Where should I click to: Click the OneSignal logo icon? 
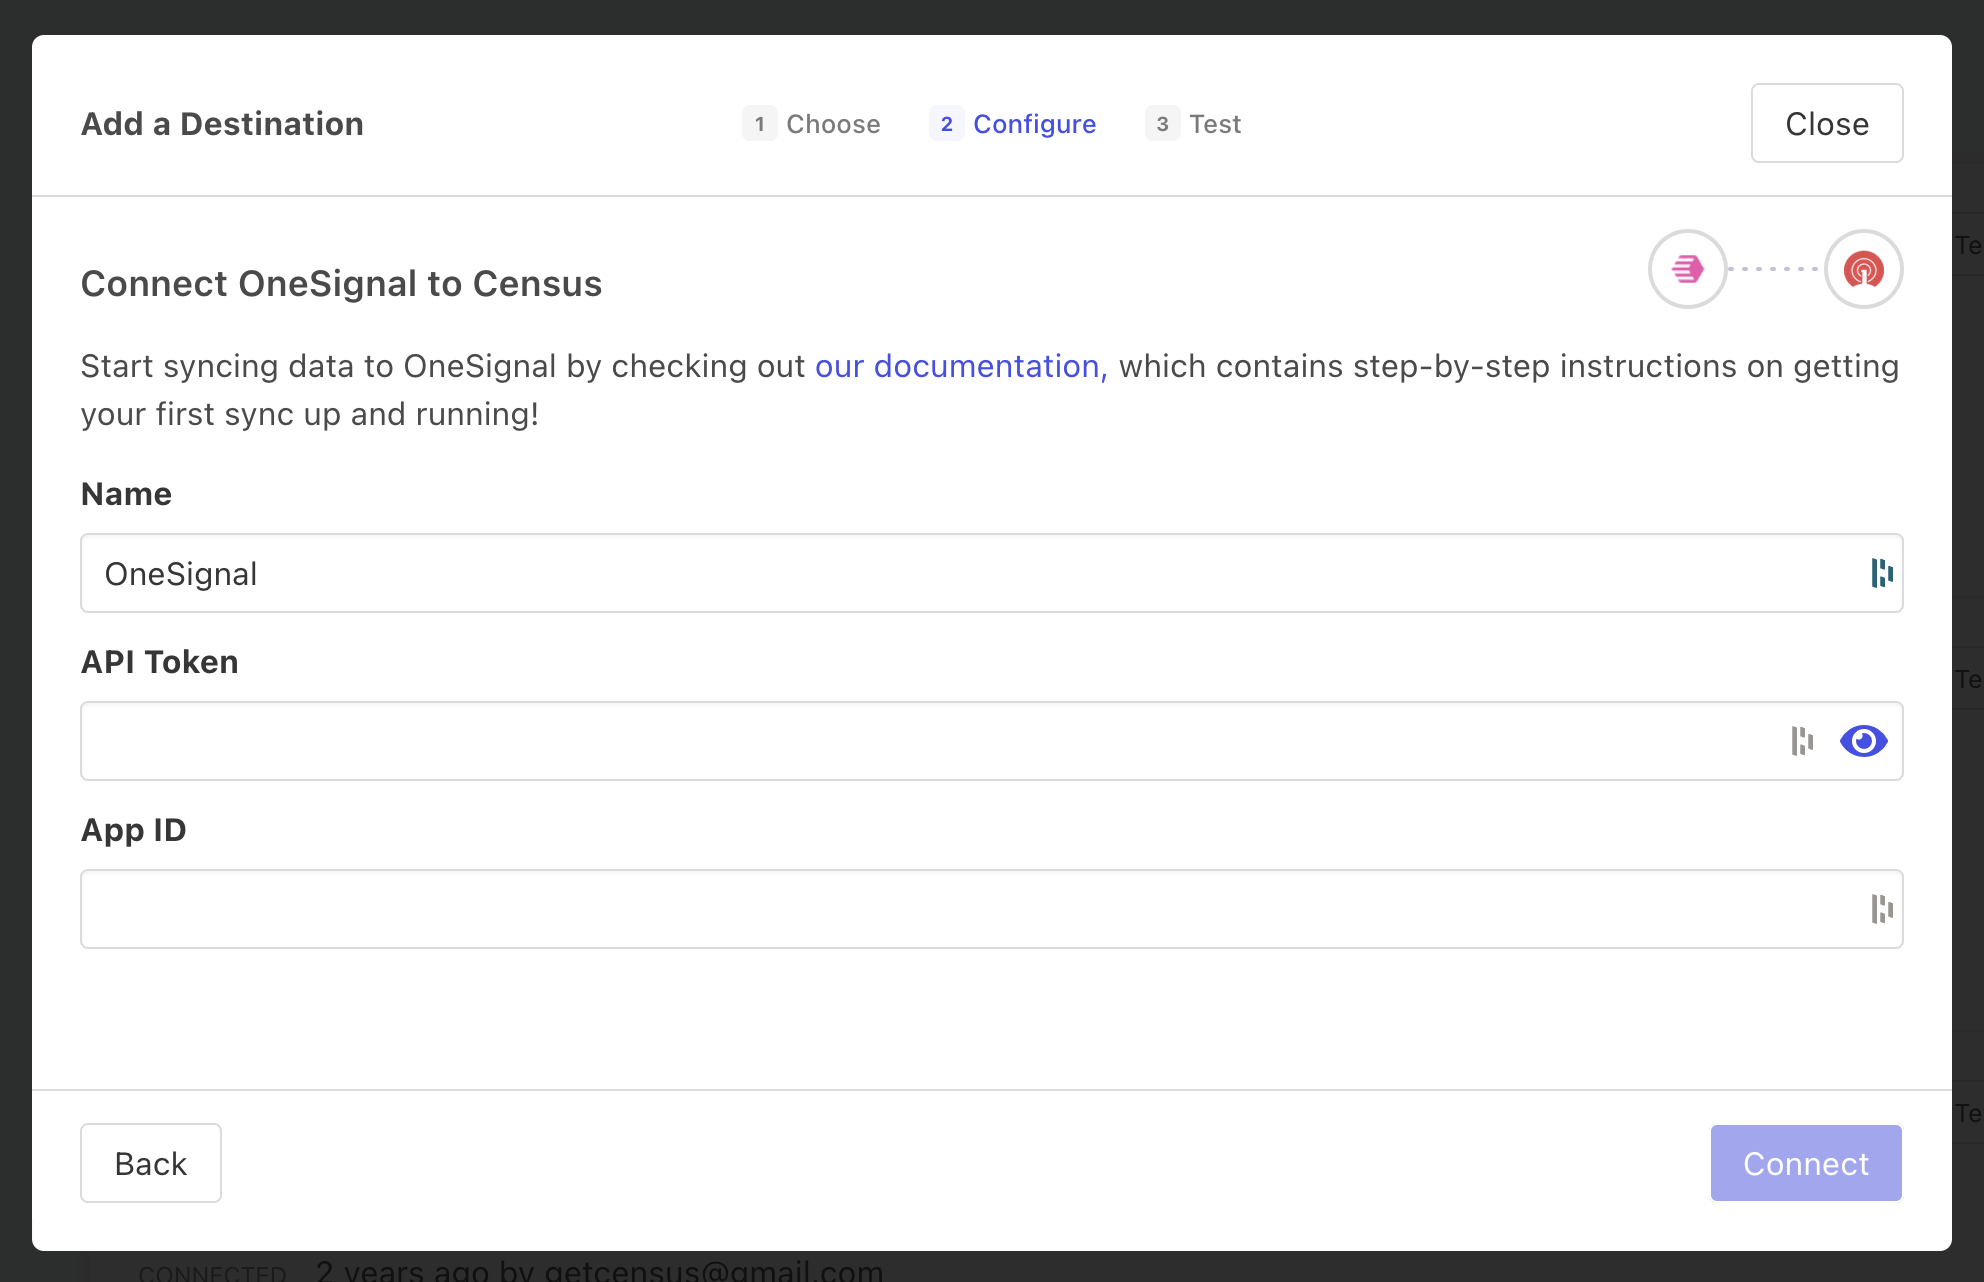[1863, 269]
